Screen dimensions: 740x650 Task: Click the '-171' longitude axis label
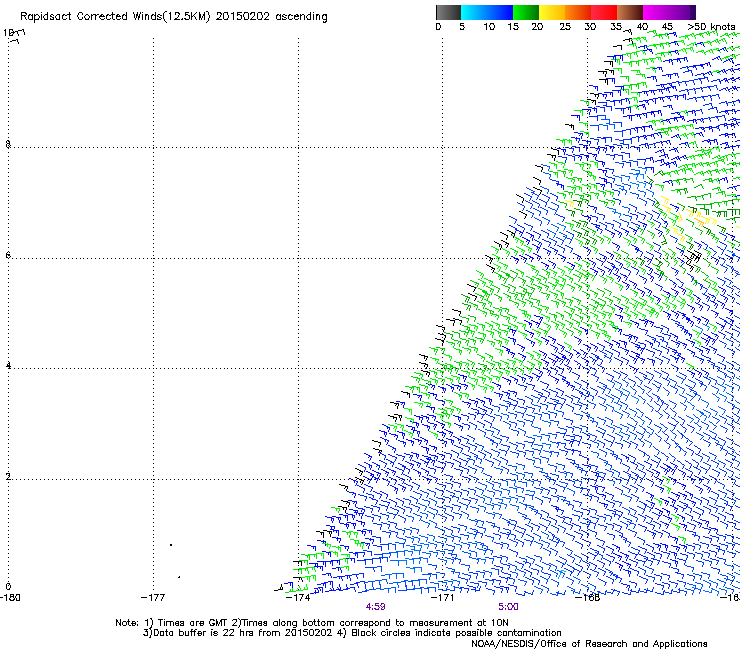tap(442, 598)
